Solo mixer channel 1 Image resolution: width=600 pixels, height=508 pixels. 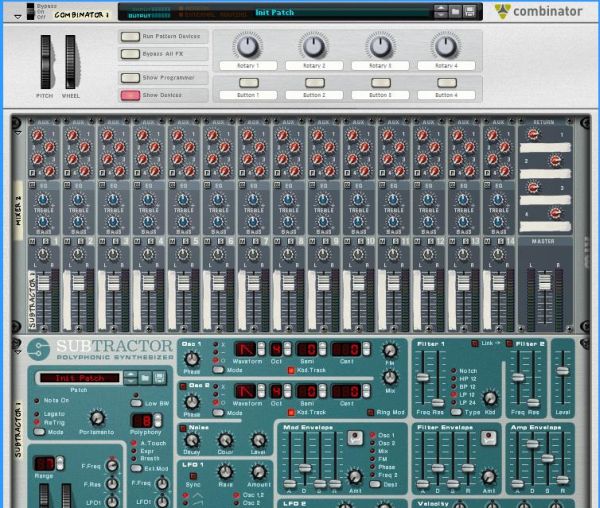46,241
